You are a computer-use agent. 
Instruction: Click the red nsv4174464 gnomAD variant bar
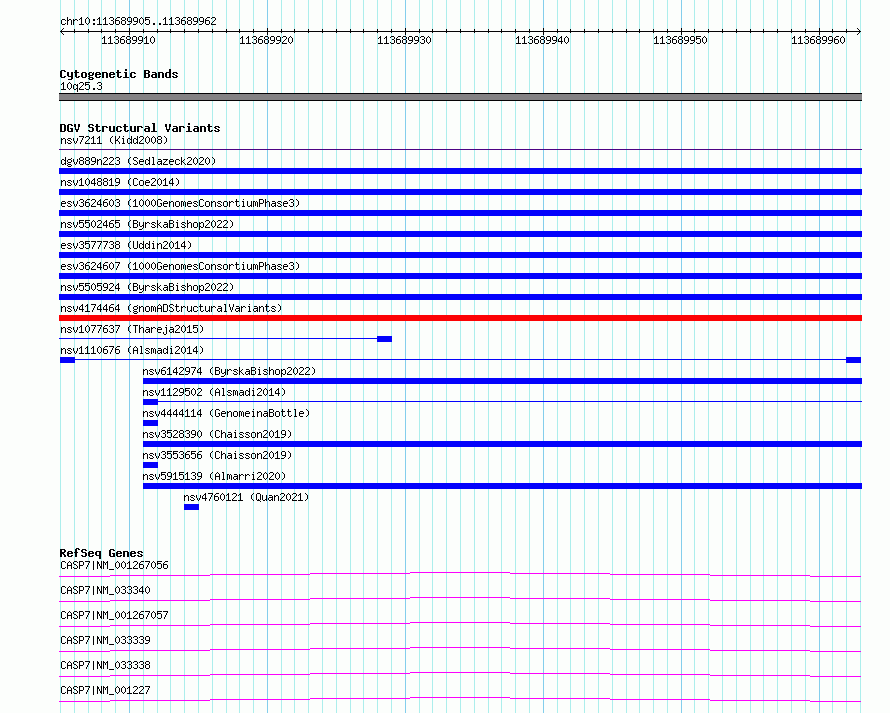pos(460,318)
